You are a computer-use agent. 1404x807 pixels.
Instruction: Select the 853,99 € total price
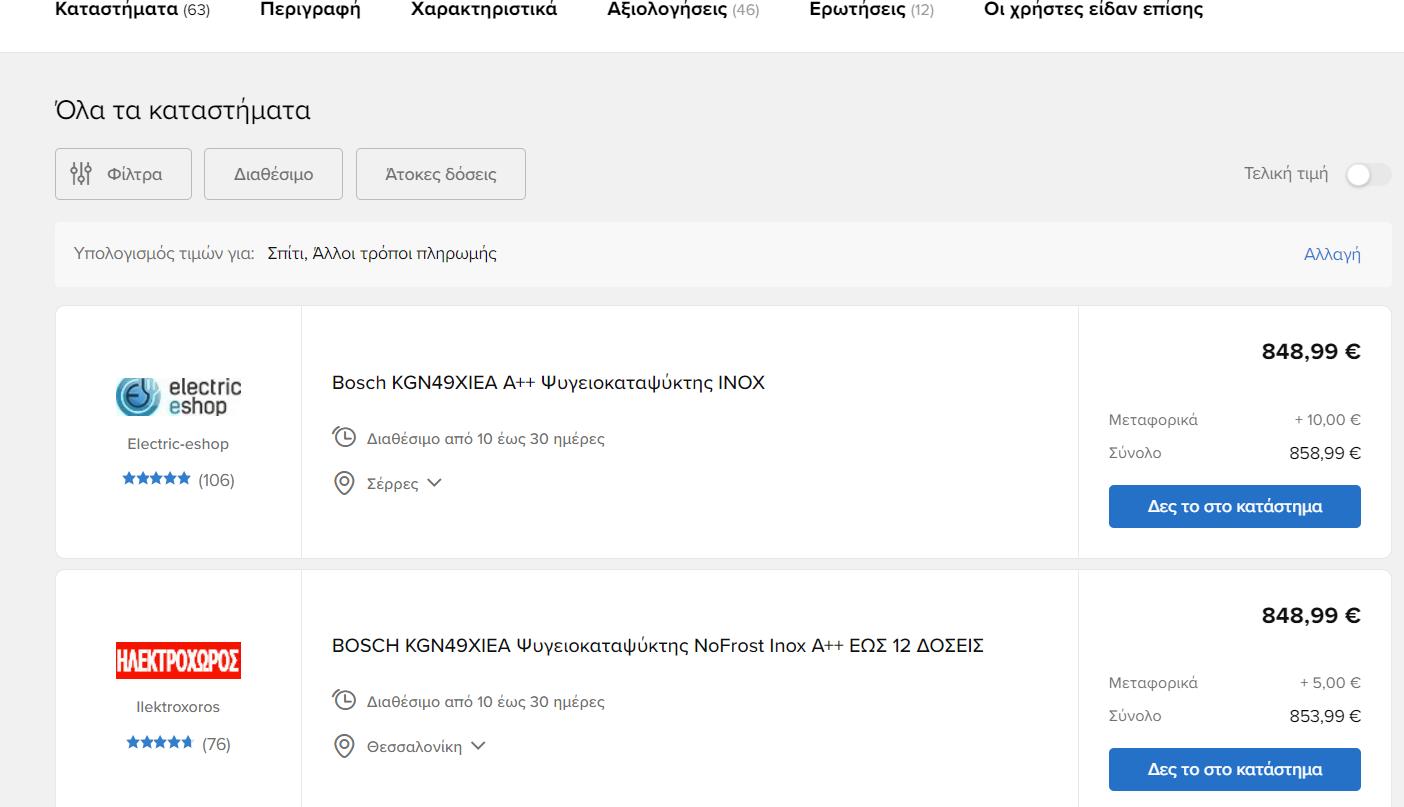click(x=1325, y=716)
